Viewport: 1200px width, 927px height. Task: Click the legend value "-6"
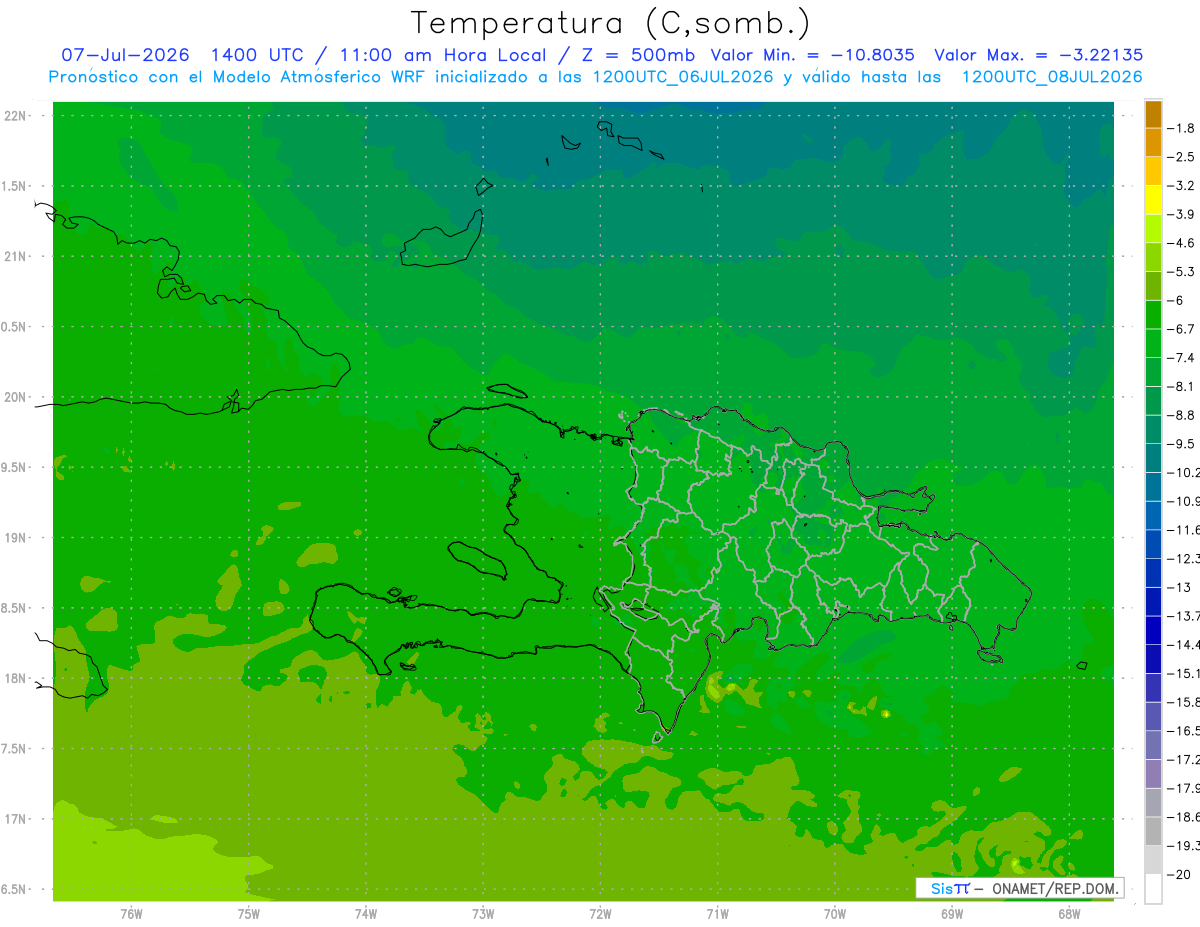[1177, 300]
